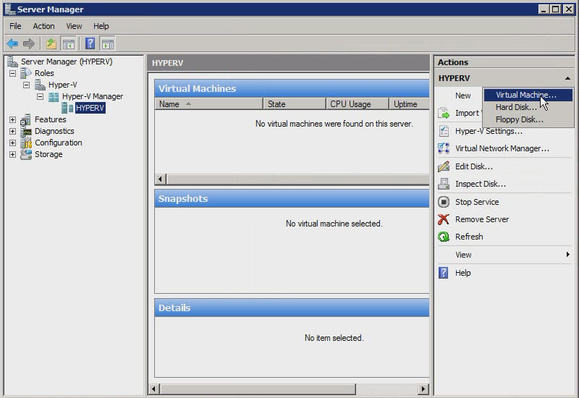The image size is (579, 398).
Task: Click the Hyper-V Settings icon
Action: pos(443,131)
